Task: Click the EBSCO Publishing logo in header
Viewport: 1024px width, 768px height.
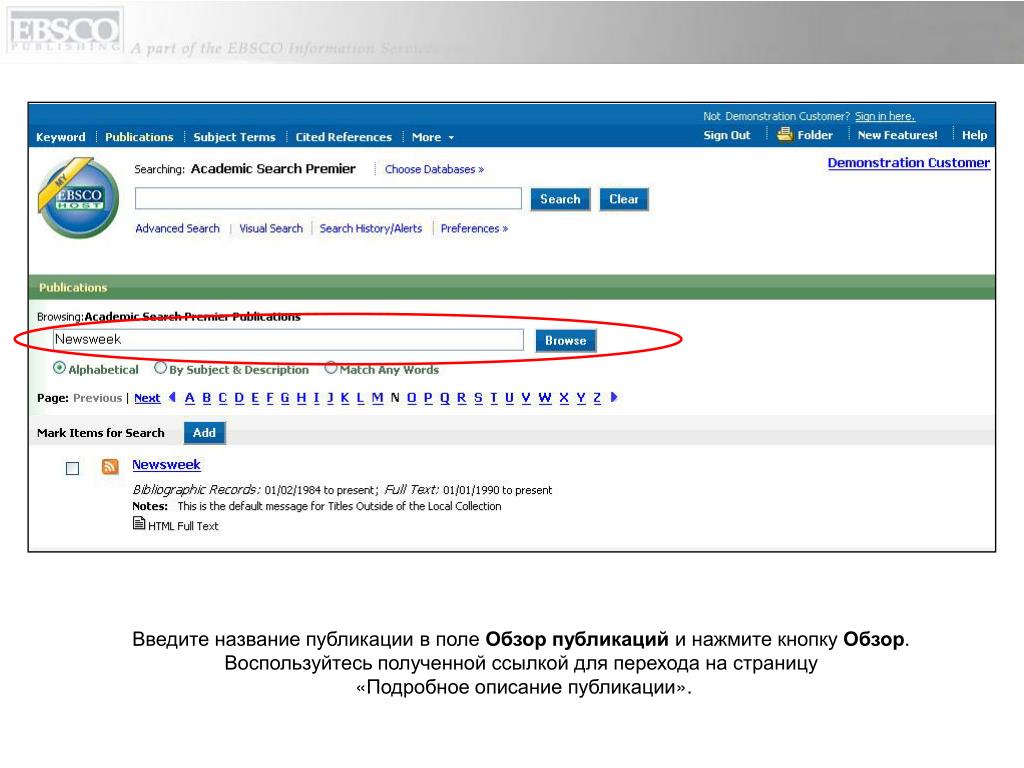Action: pos(64,31)
